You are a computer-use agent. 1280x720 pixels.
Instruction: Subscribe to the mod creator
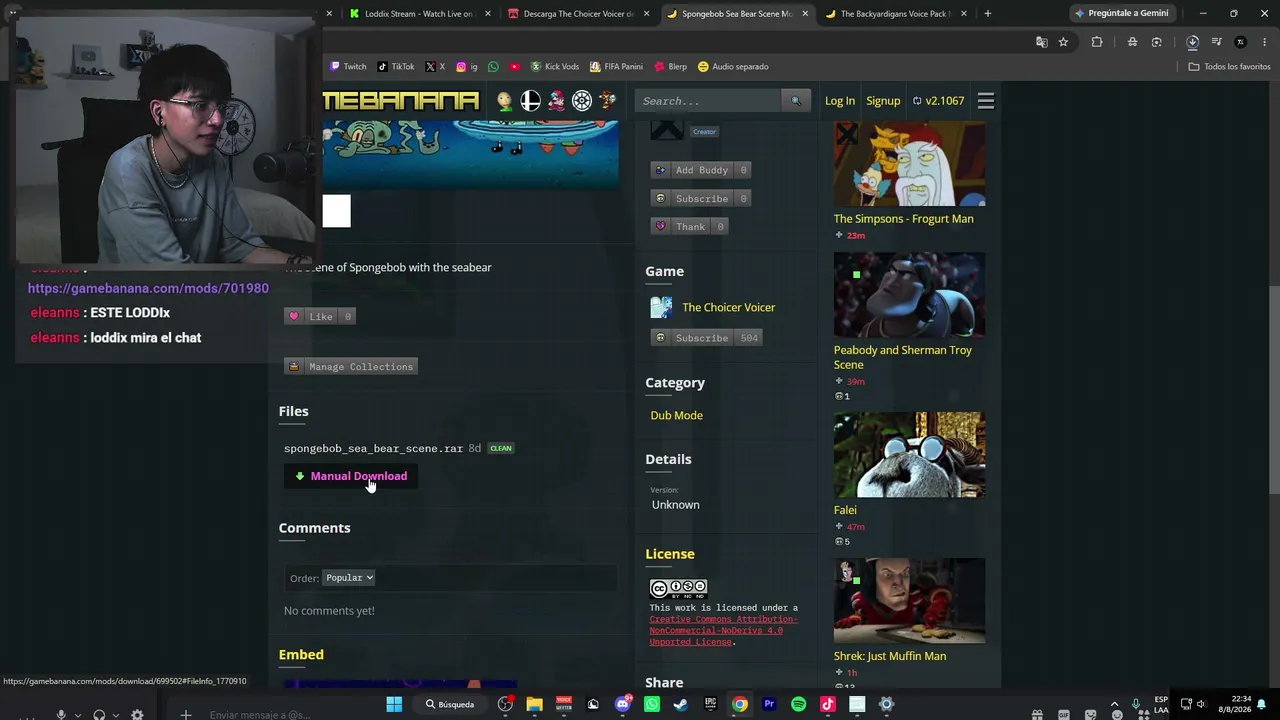(702, 198)
